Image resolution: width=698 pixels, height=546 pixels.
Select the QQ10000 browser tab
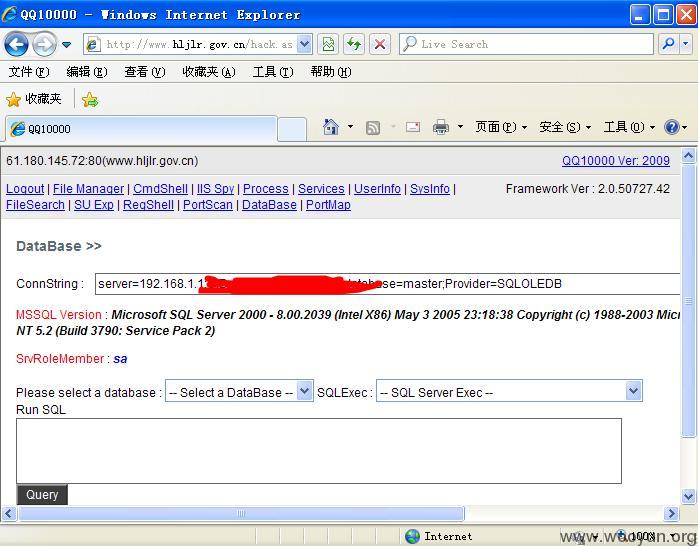click(x=141, y=129)
